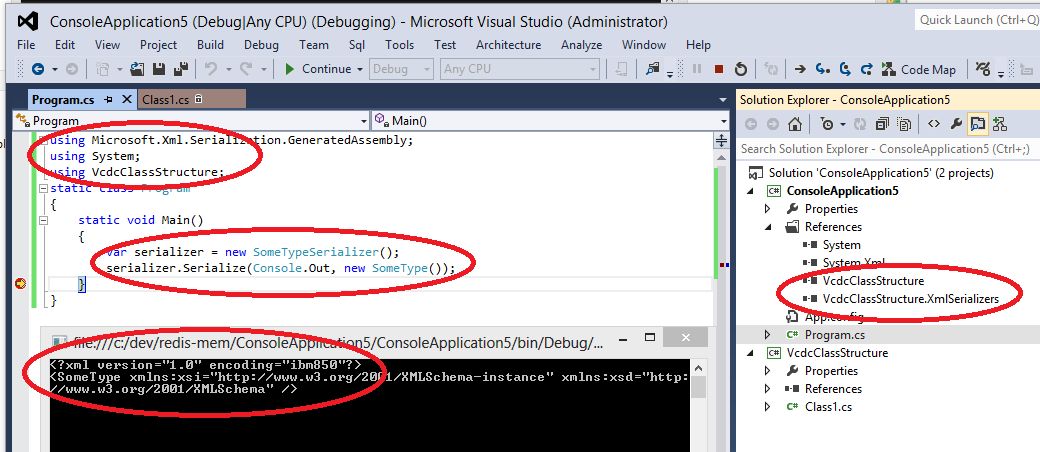Collapse the static class Program outline

(x=43, y=188)
